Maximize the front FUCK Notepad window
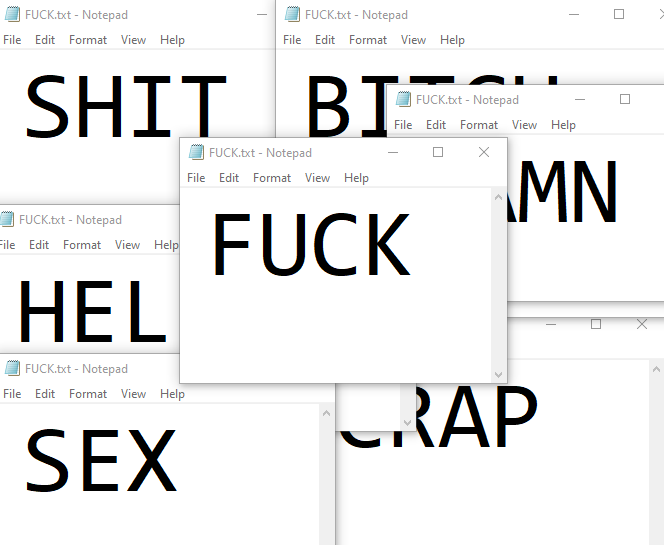664x545 pixels. [x=438, y=152]
